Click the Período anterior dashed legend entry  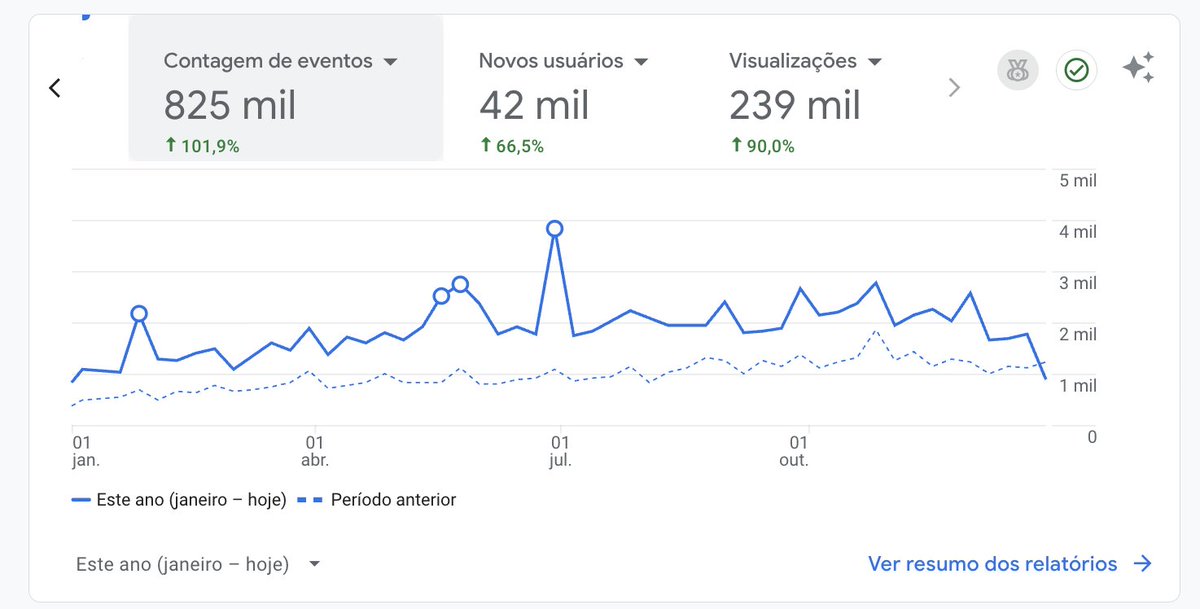[377, 499]
